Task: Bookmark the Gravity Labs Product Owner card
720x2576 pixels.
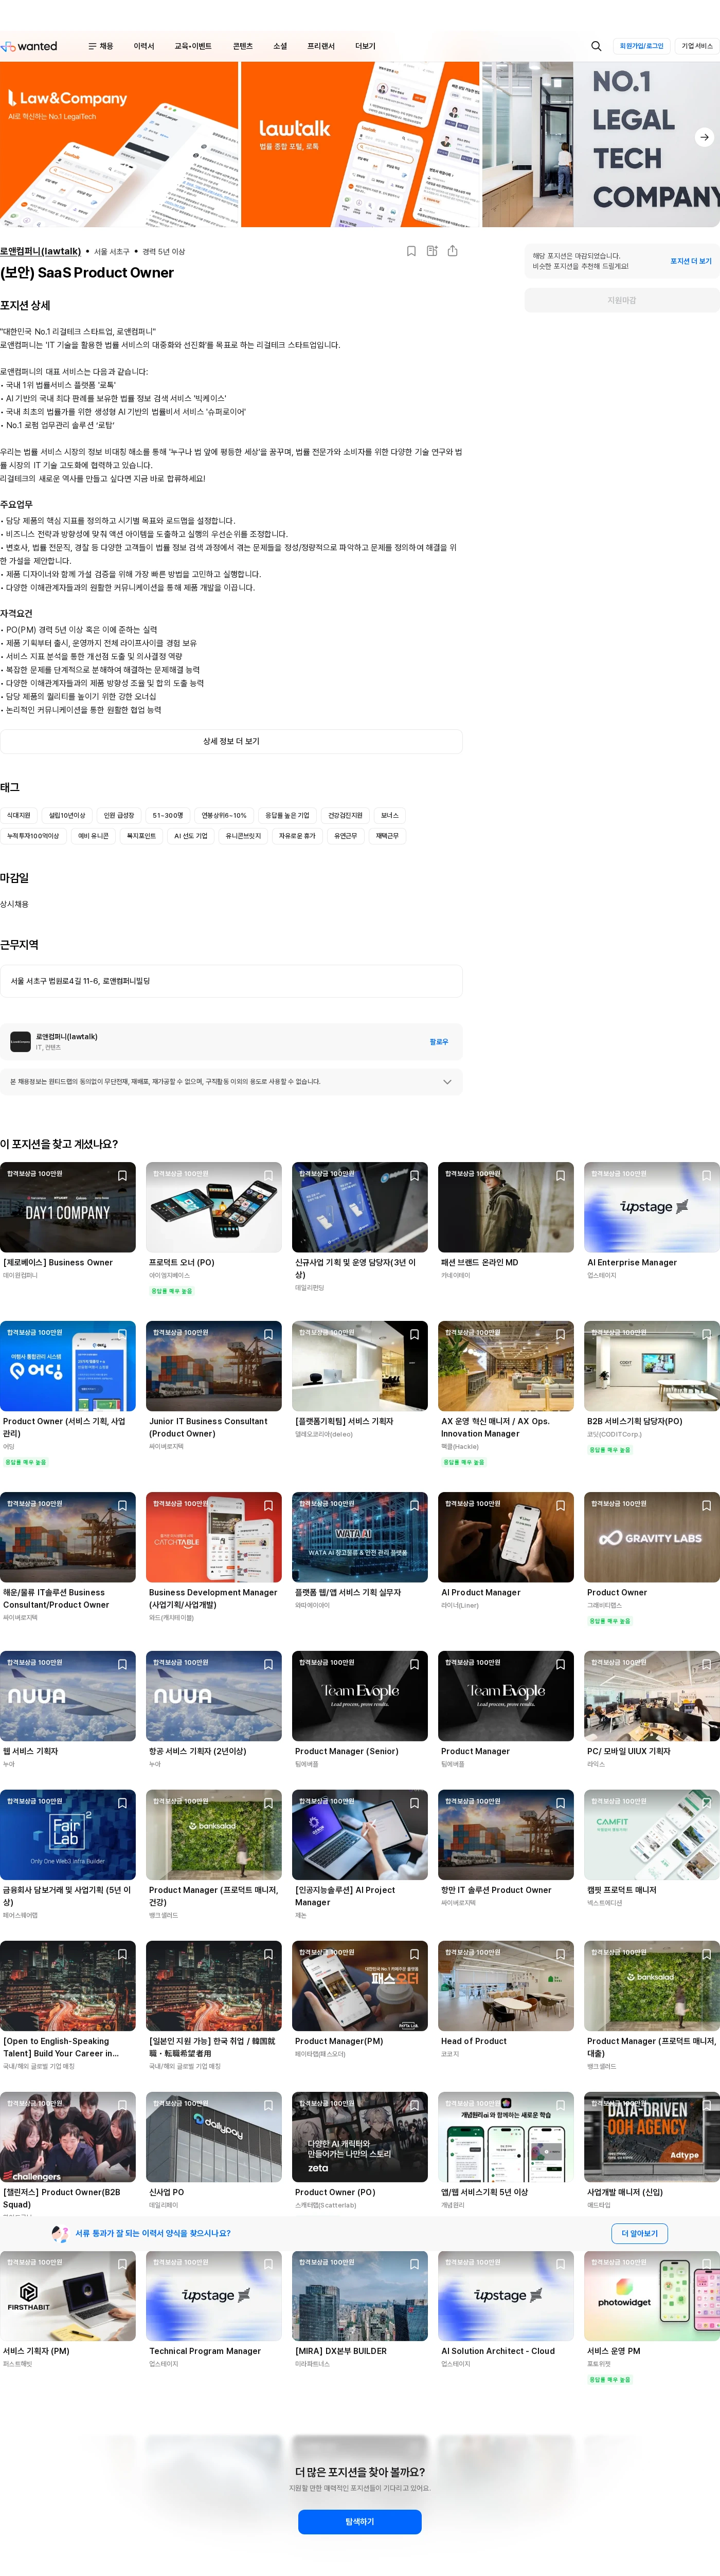Action: pyautogui.click(x=706, y=1506)
